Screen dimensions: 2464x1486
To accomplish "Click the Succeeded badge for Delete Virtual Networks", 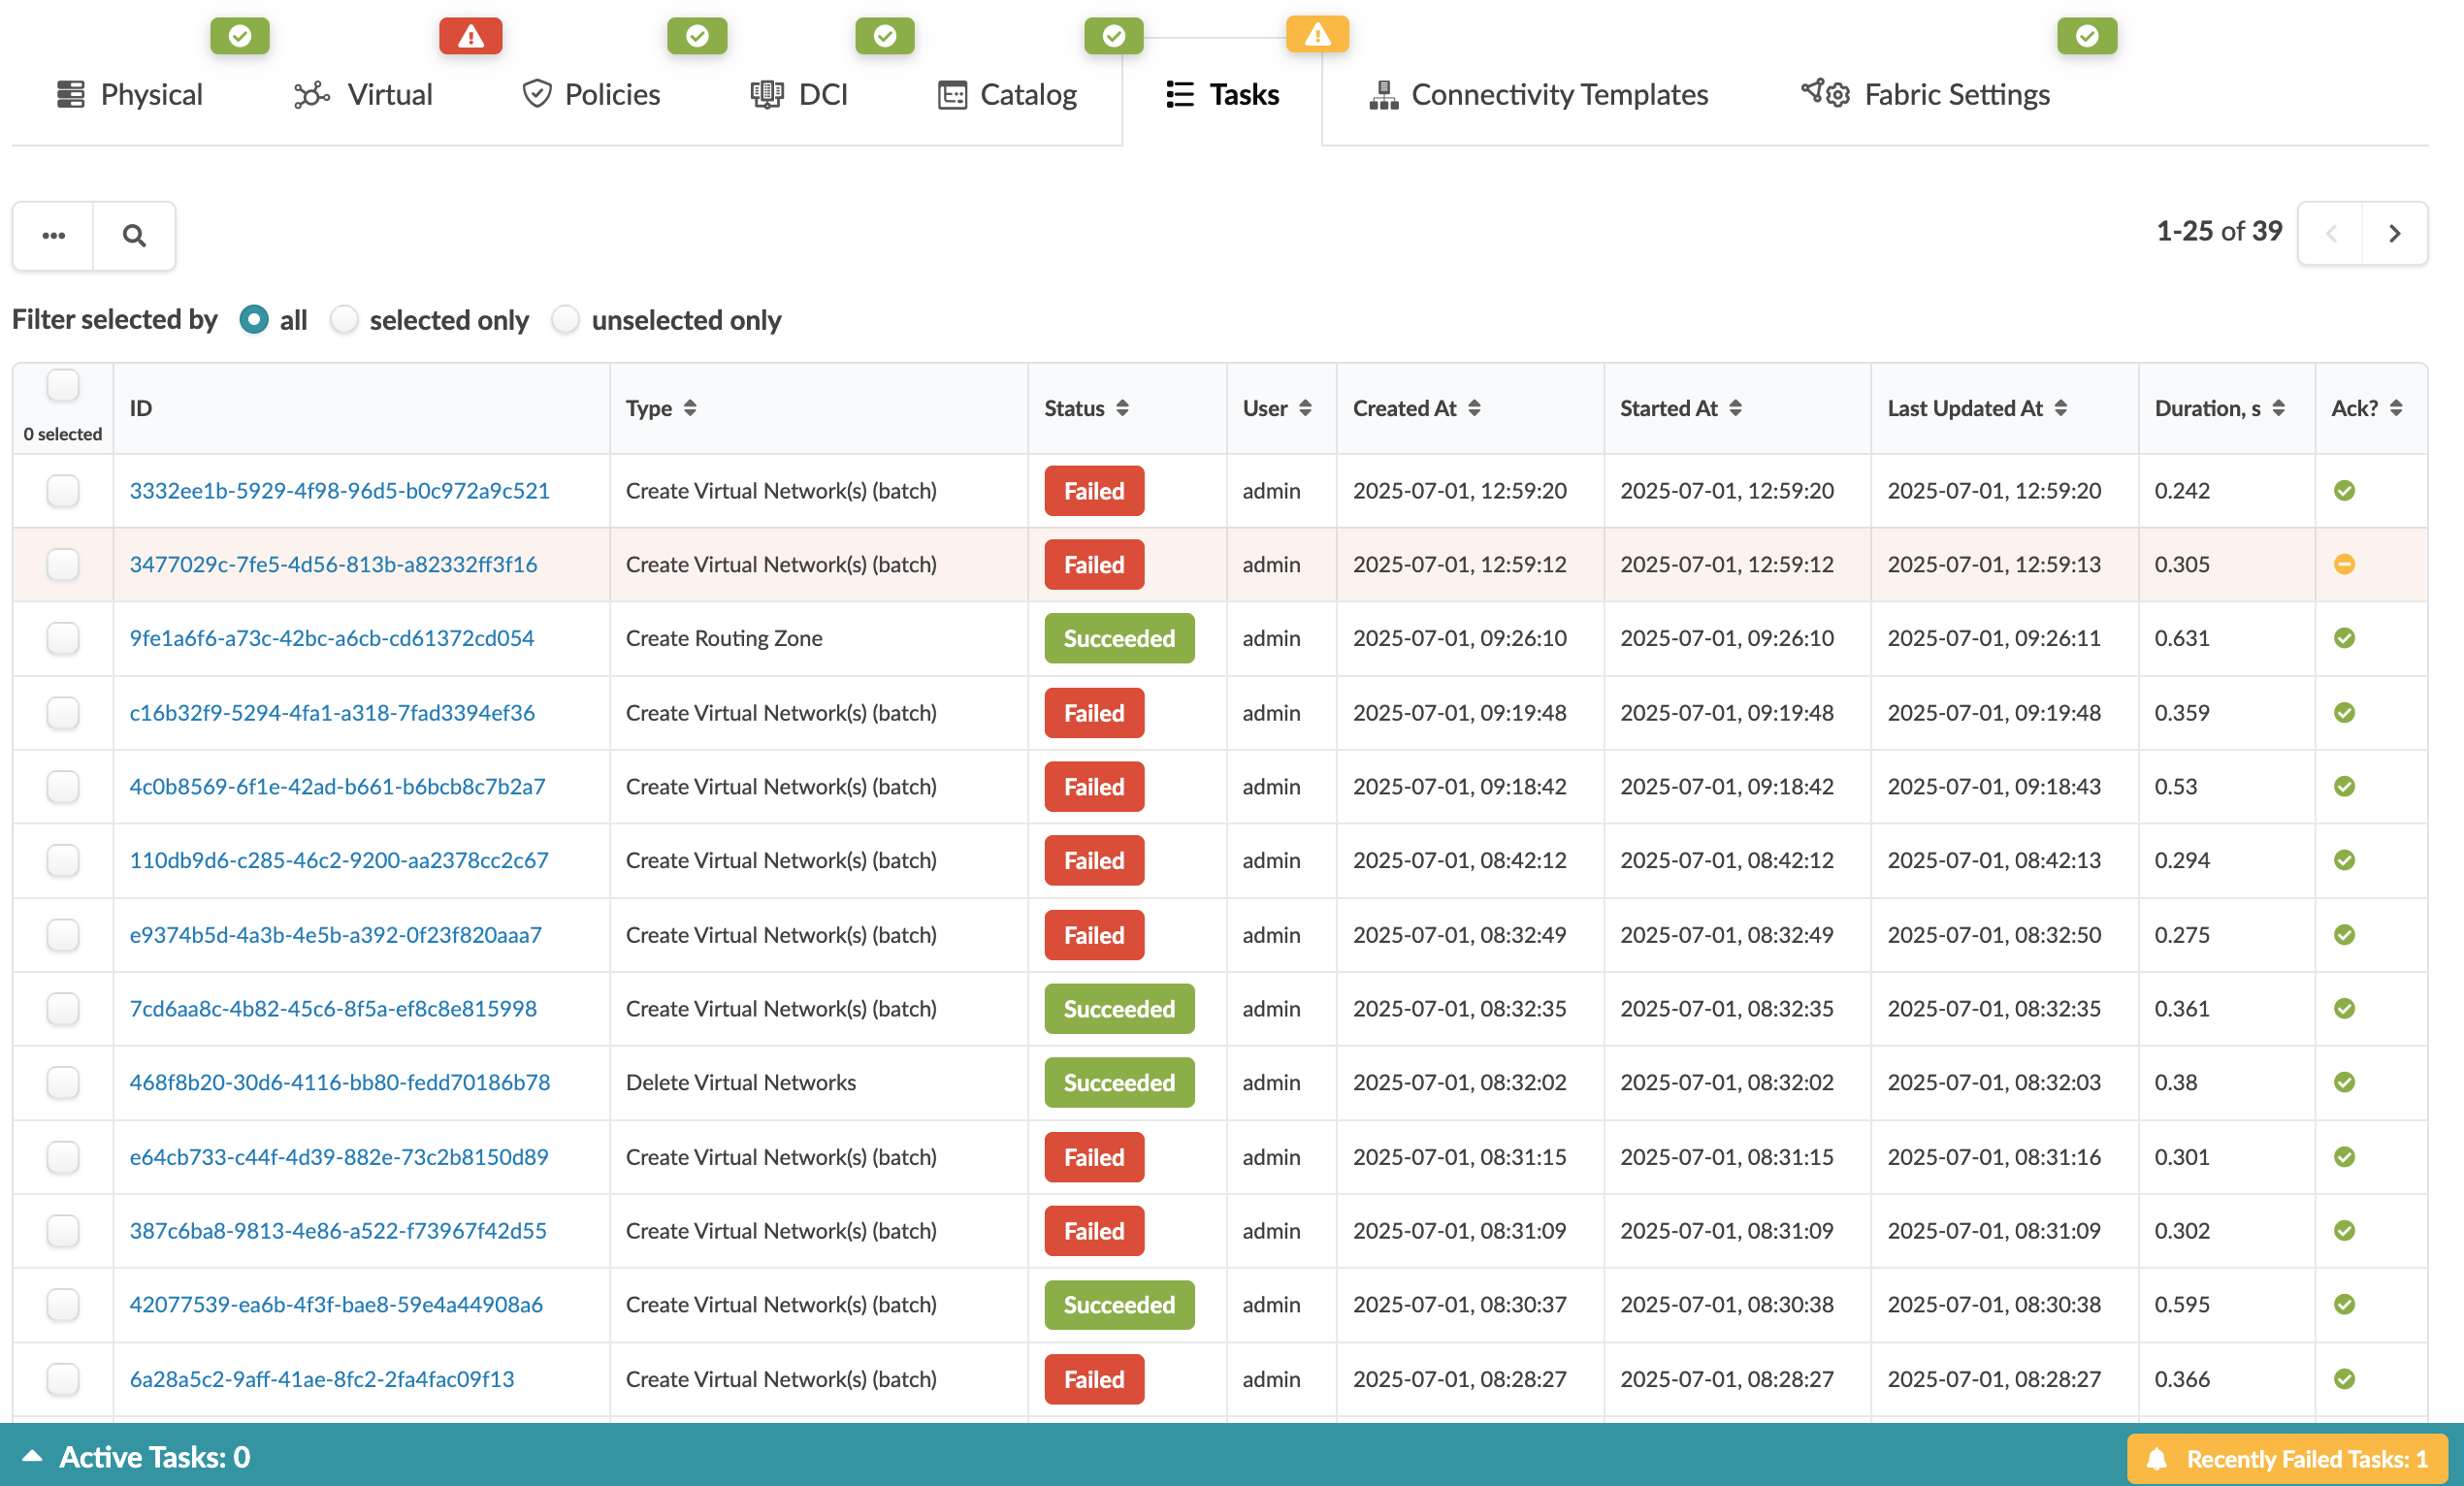I will 1119,1082.
